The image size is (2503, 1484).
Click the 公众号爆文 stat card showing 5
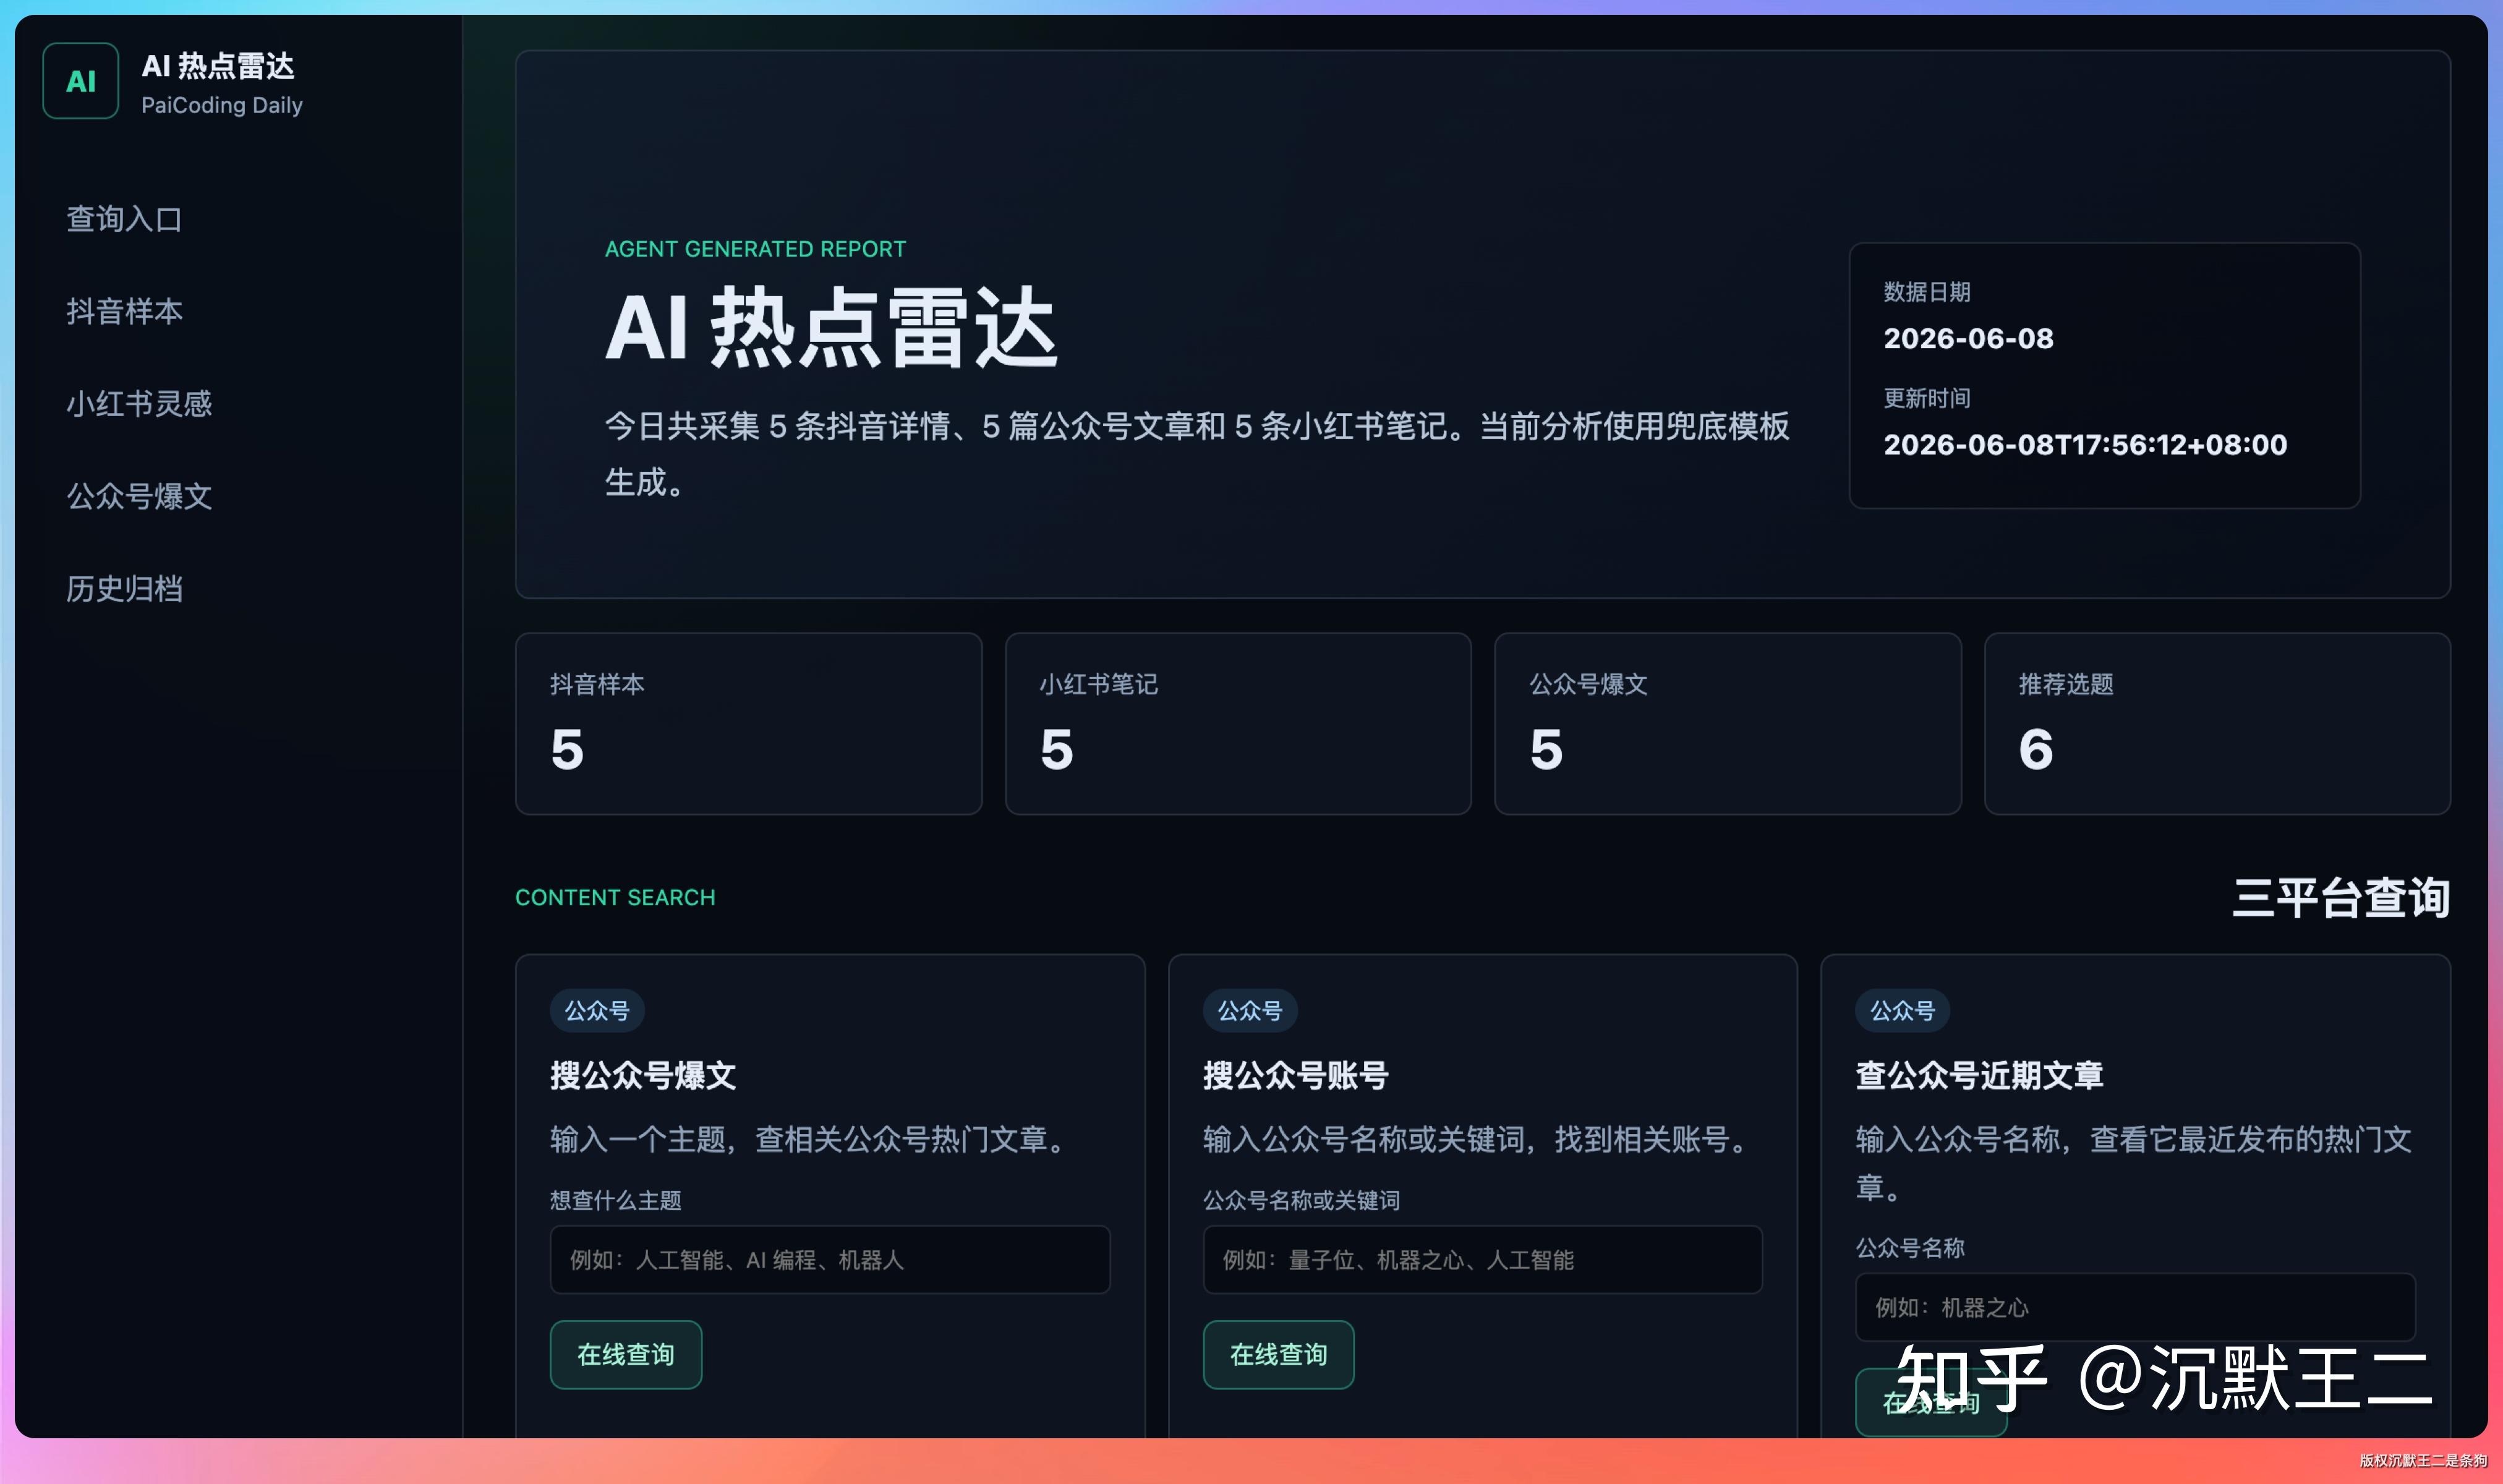pos(1727,724)
